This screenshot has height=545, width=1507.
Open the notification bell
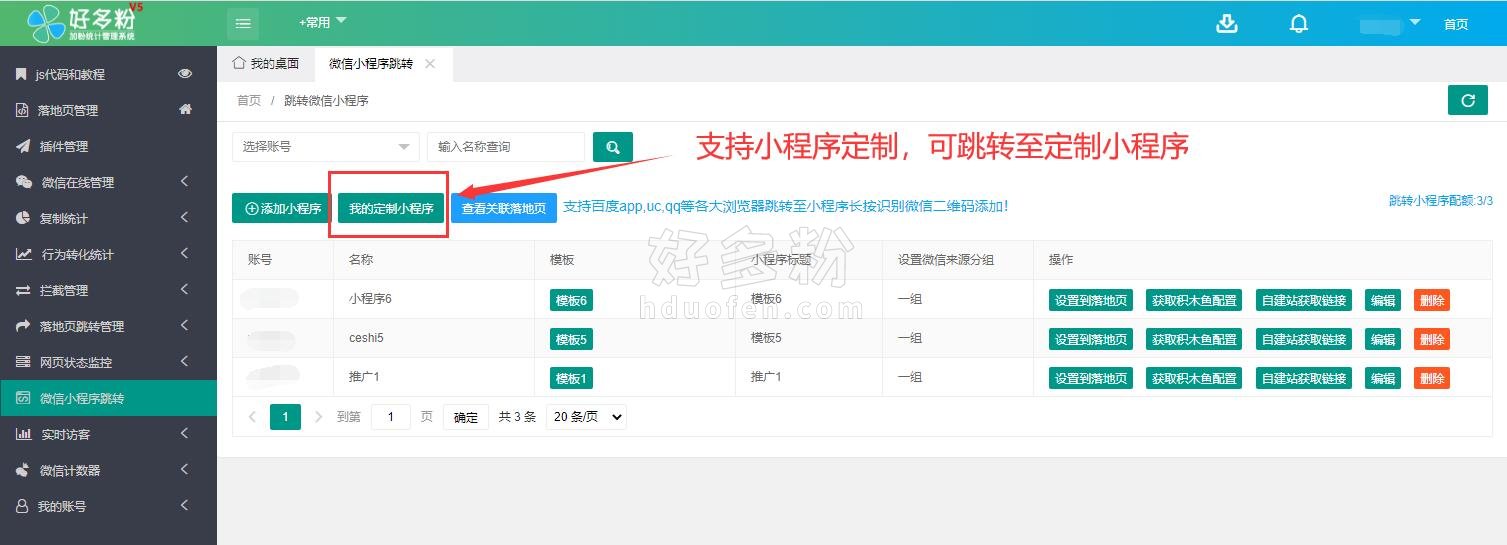1299,24
